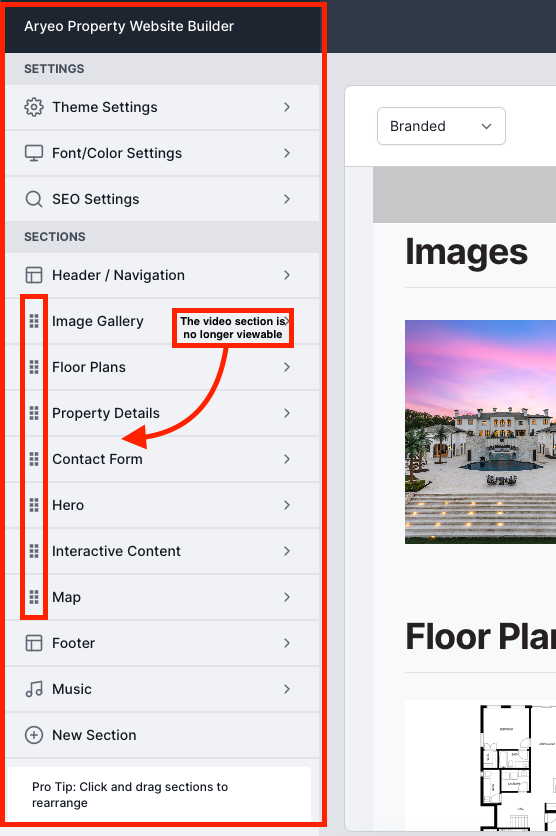Click the Header / Navigation layout icon
This screenshot has width=556, height=836.
[34, 275]
